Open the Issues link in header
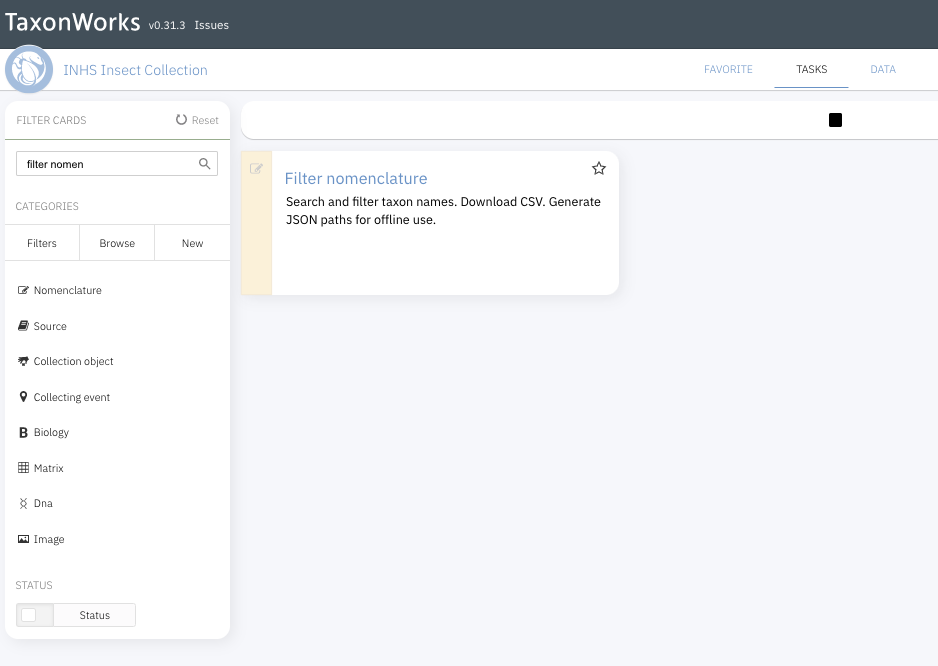 pyautogui.click(x=211, y=25)
